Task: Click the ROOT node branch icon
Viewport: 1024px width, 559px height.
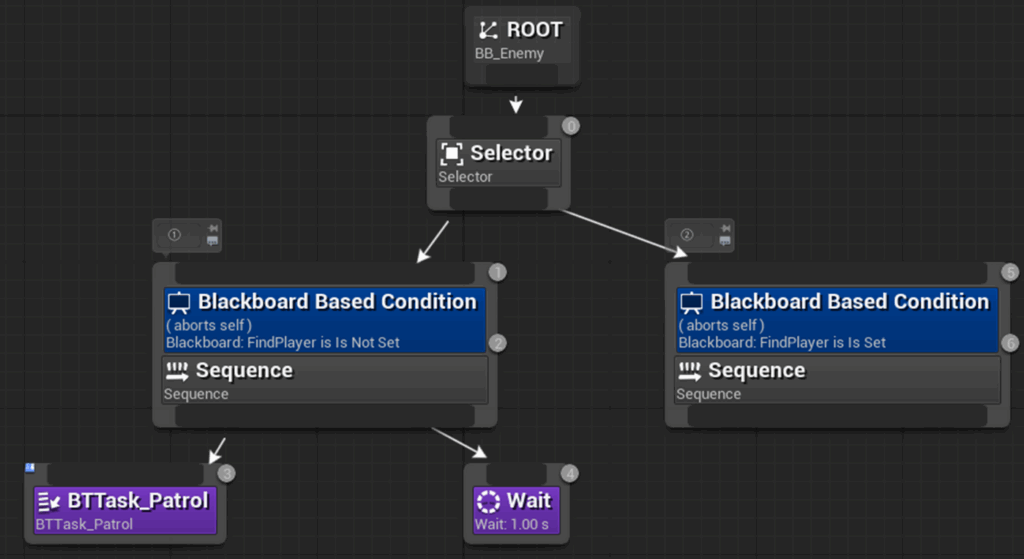Action: (x=489, y=31)
